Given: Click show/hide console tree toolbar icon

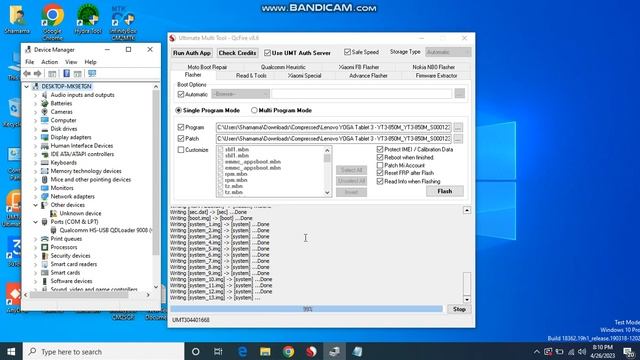Looking at the screenshot, I should [x=52, y=73].
